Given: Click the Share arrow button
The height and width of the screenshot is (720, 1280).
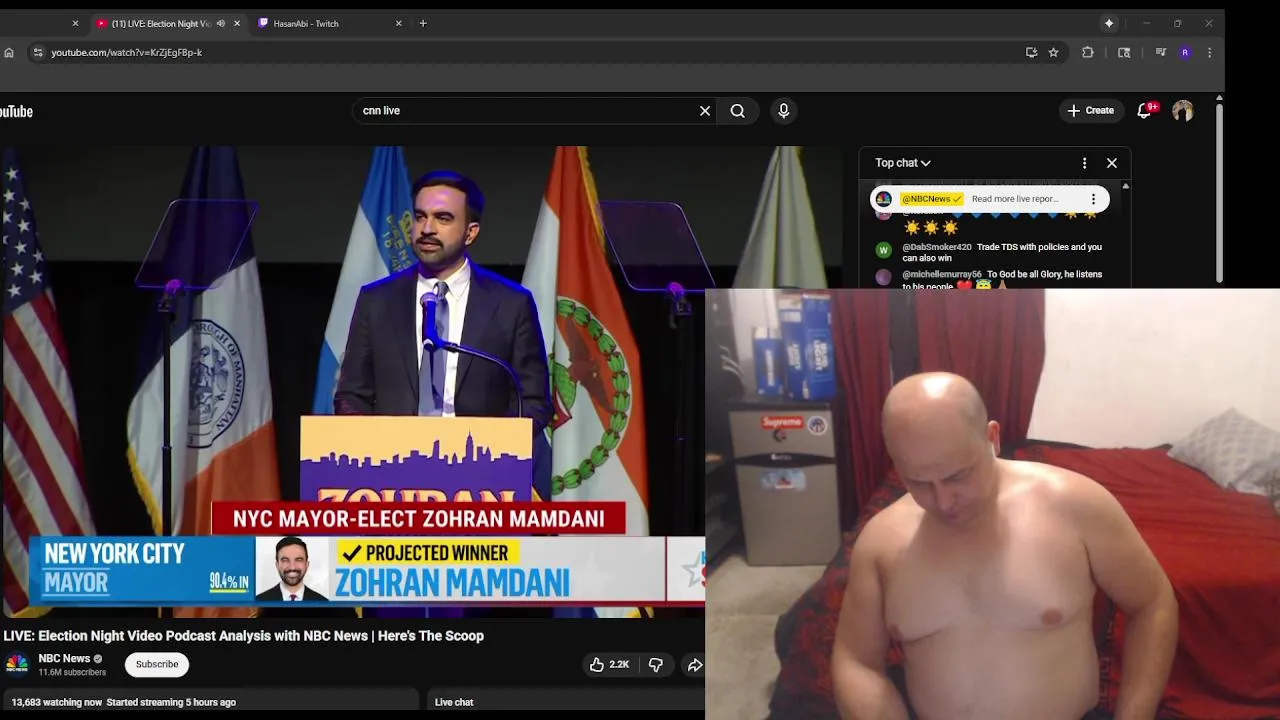Looking at the screenshot, I should (x=694, y=665).
